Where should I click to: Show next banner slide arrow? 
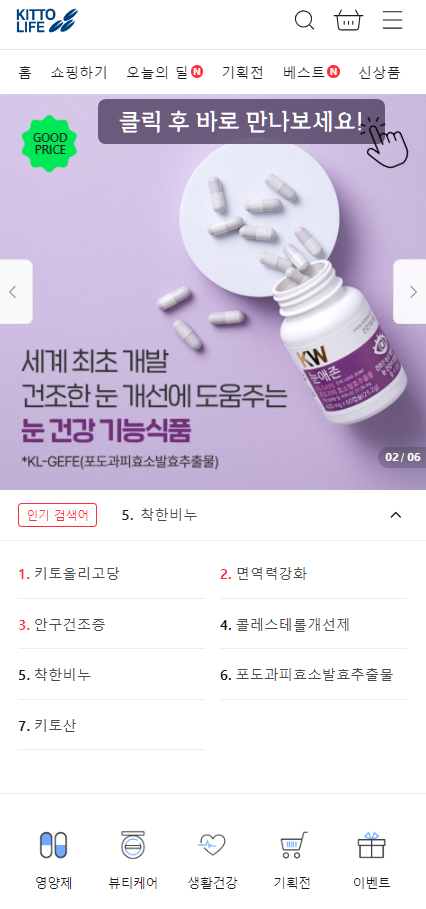pos(410,292)
